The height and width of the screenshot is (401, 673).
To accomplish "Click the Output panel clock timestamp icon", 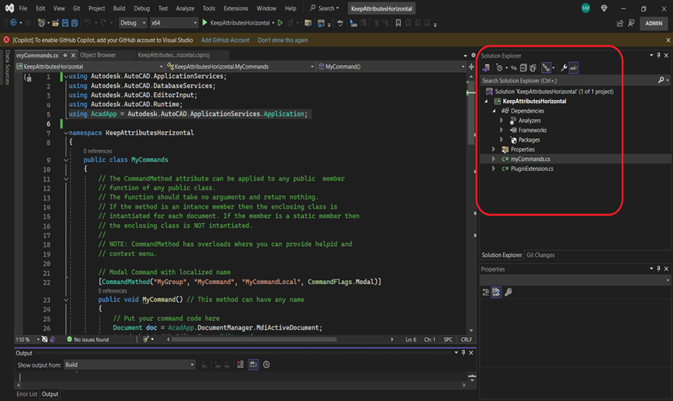I will coord(267,365).
